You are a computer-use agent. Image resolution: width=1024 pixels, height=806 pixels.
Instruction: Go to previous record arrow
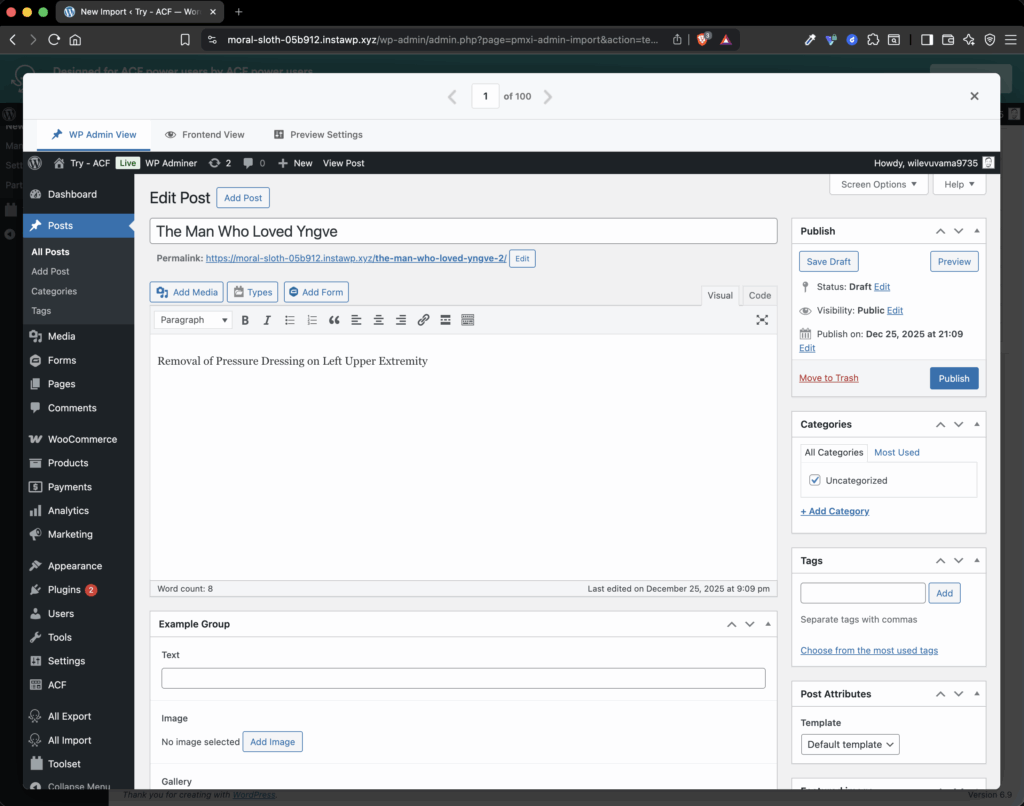pos(452,97)
